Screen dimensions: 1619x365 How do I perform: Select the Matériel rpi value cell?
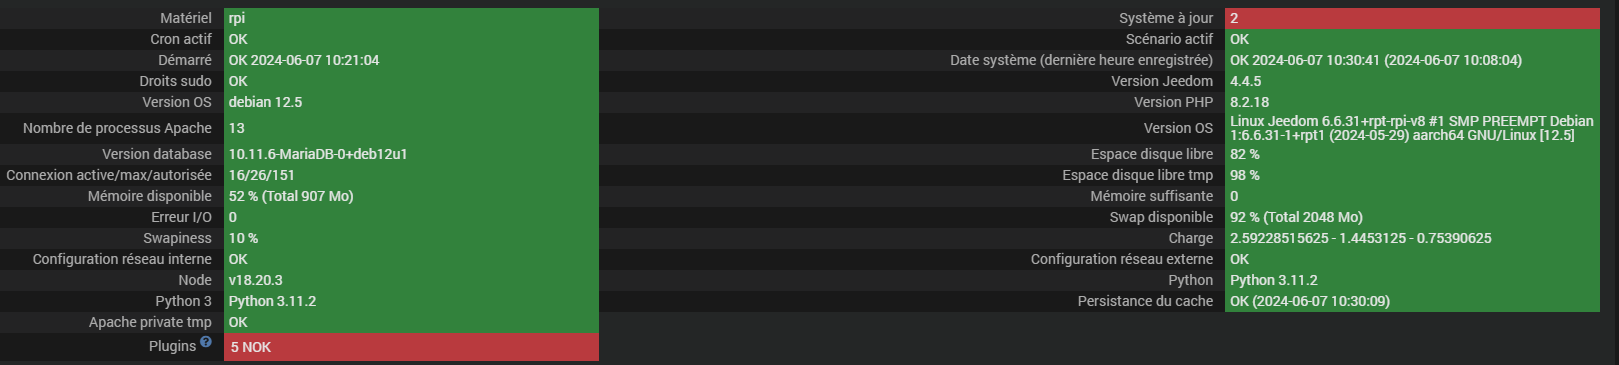(x=411, y=18)
